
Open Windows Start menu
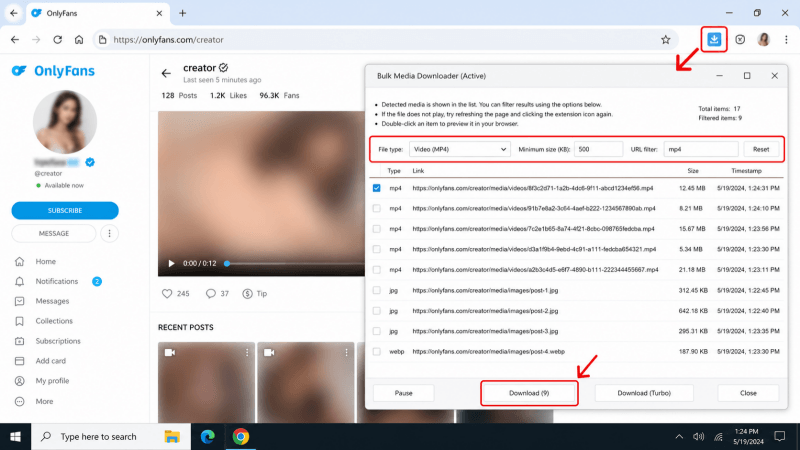(15, 437)
